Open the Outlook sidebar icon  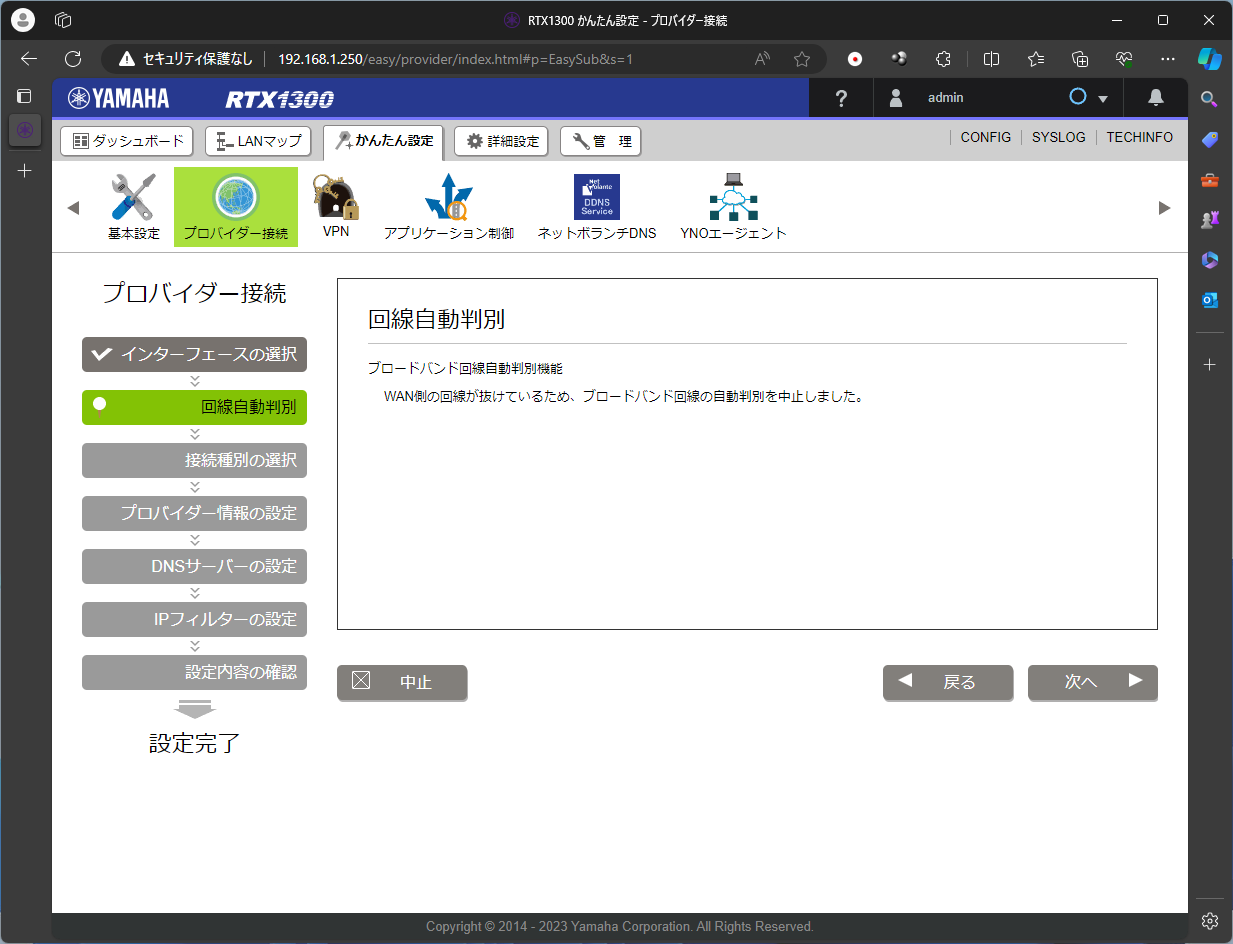[x=1210, y=300]
